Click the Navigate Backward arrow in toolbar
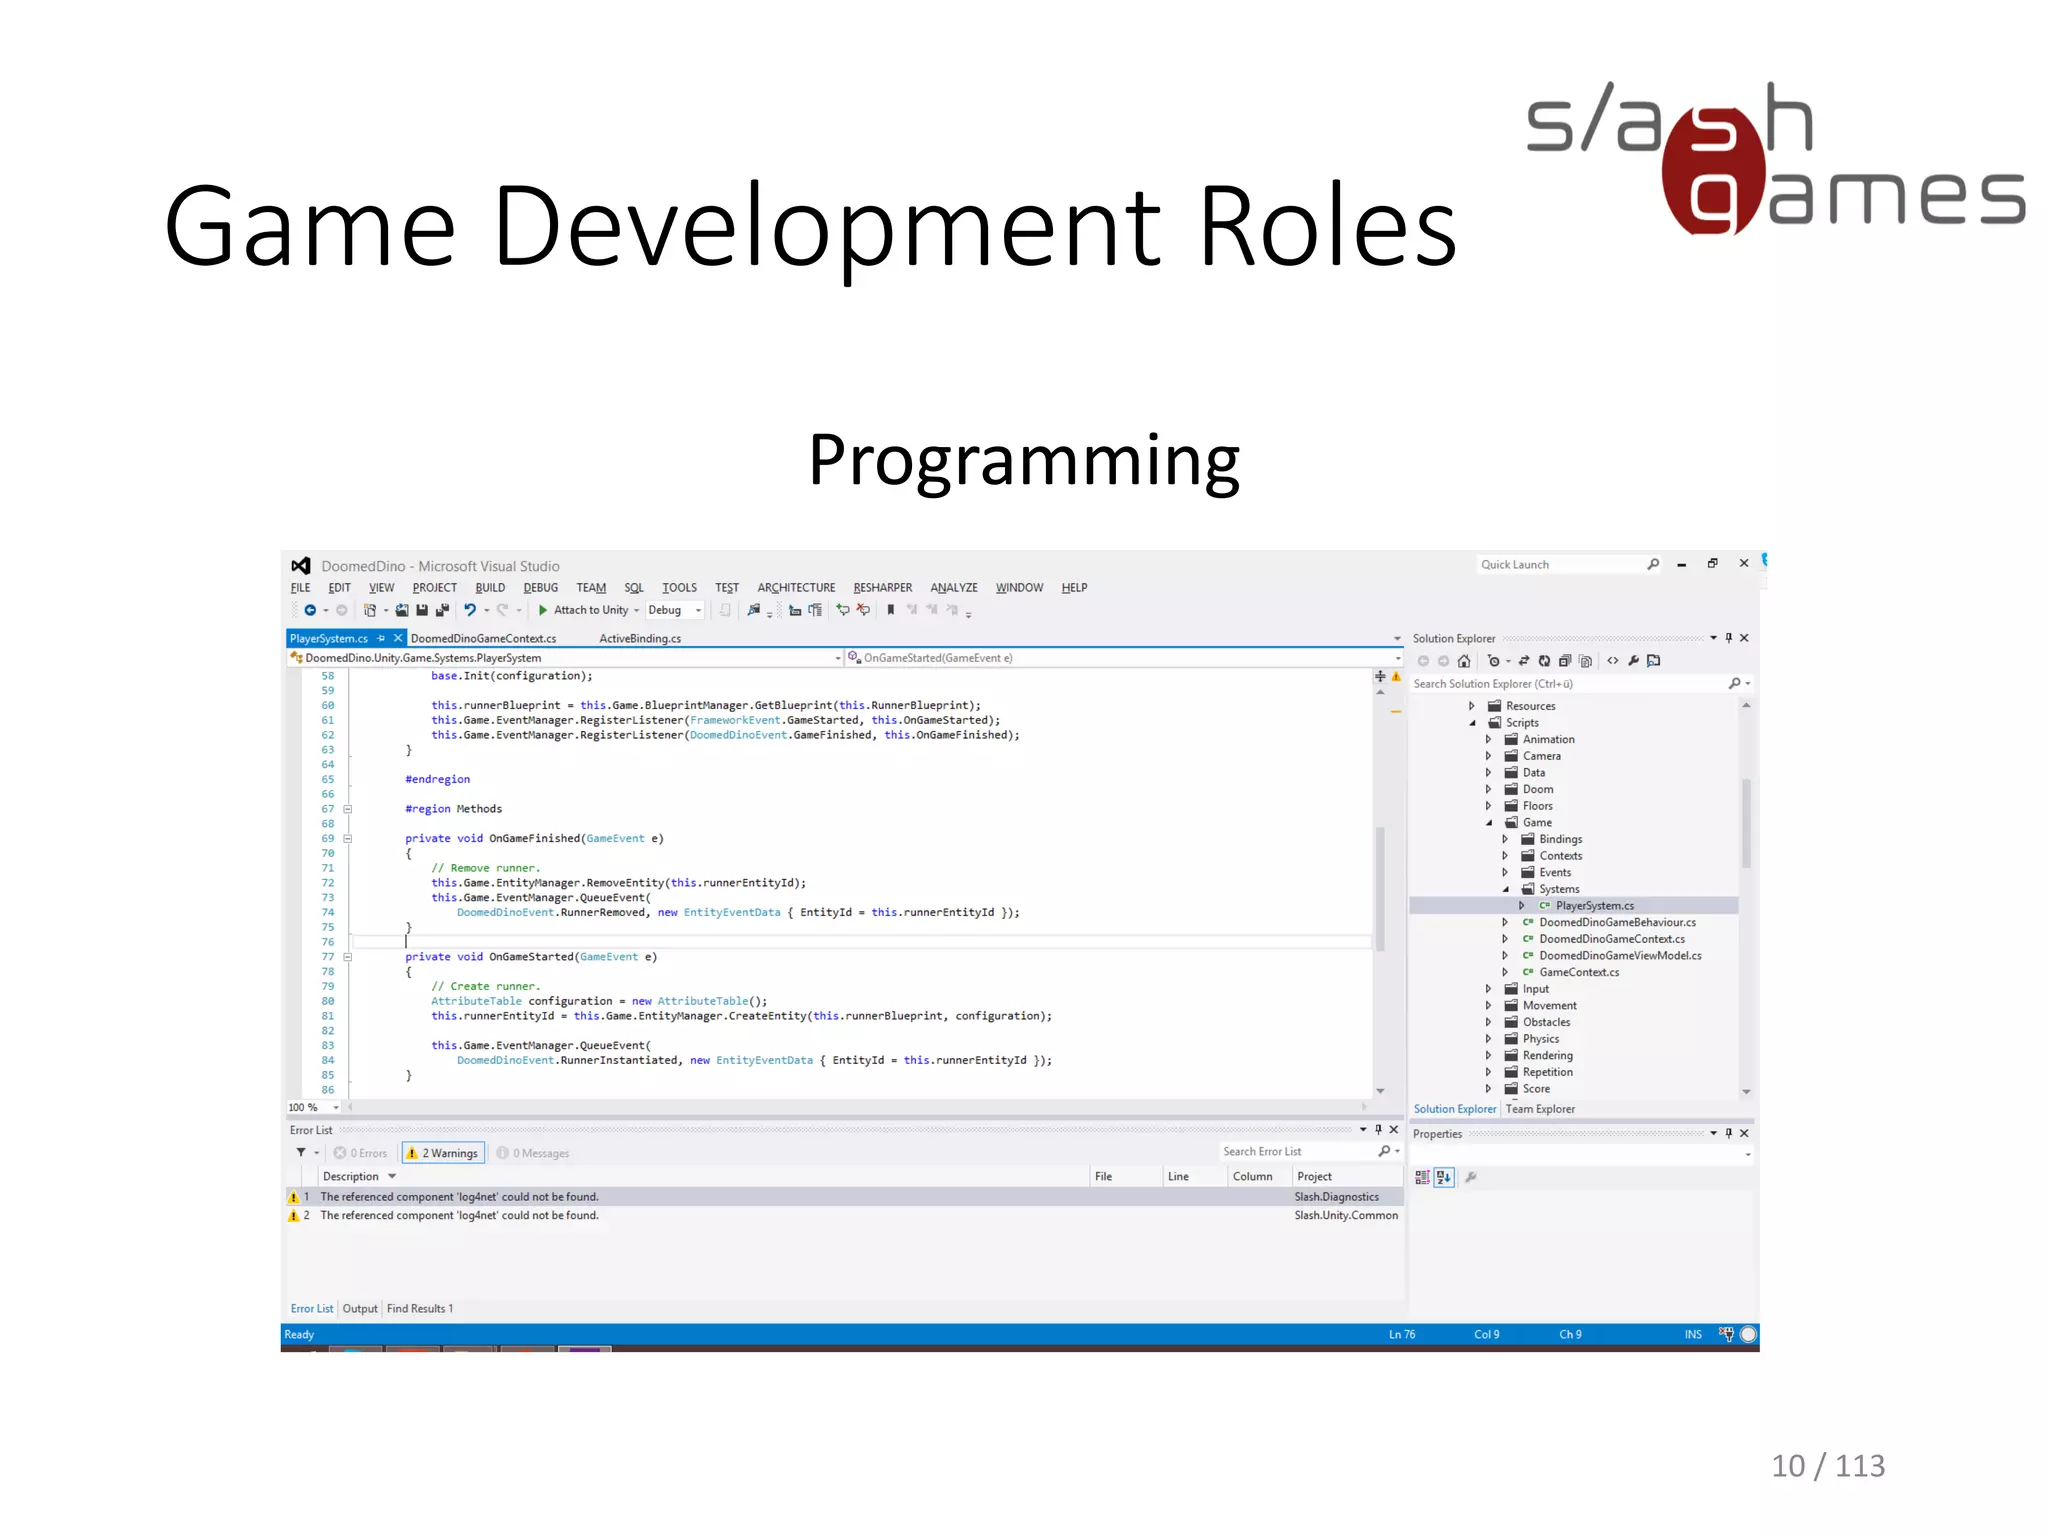The width and height of the screenshot is (2048, 1536). click(x=310, y=610)
